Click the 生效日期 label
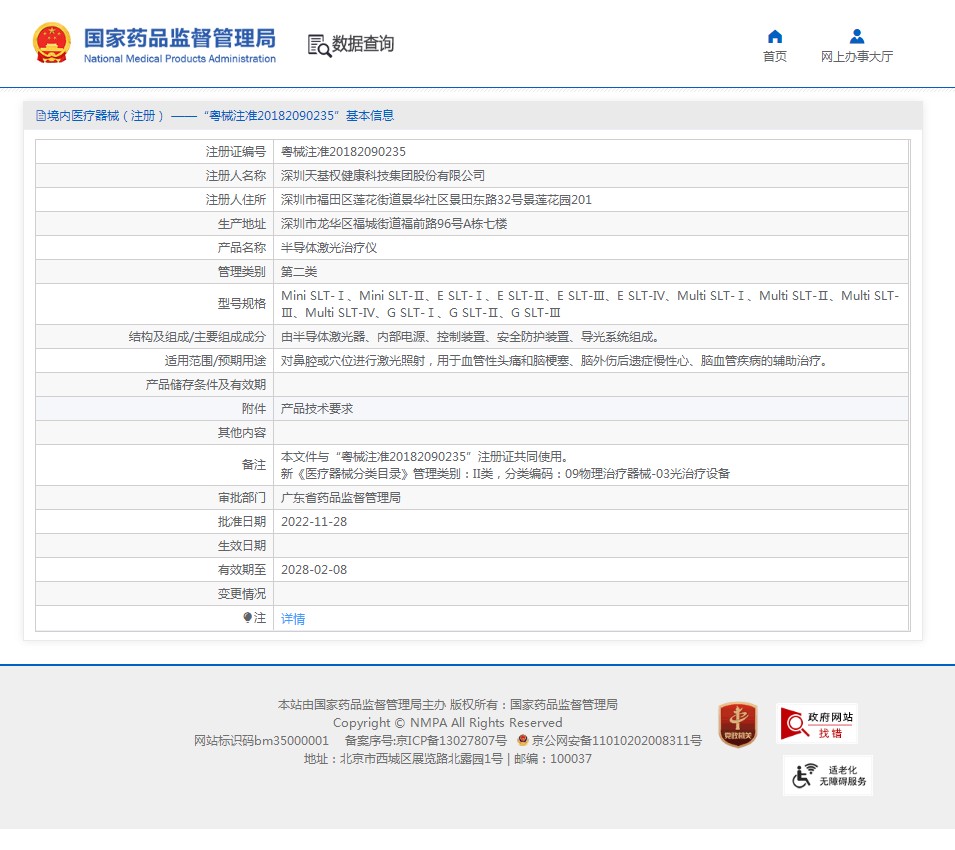The image size is (955, 850). point(242,546)
